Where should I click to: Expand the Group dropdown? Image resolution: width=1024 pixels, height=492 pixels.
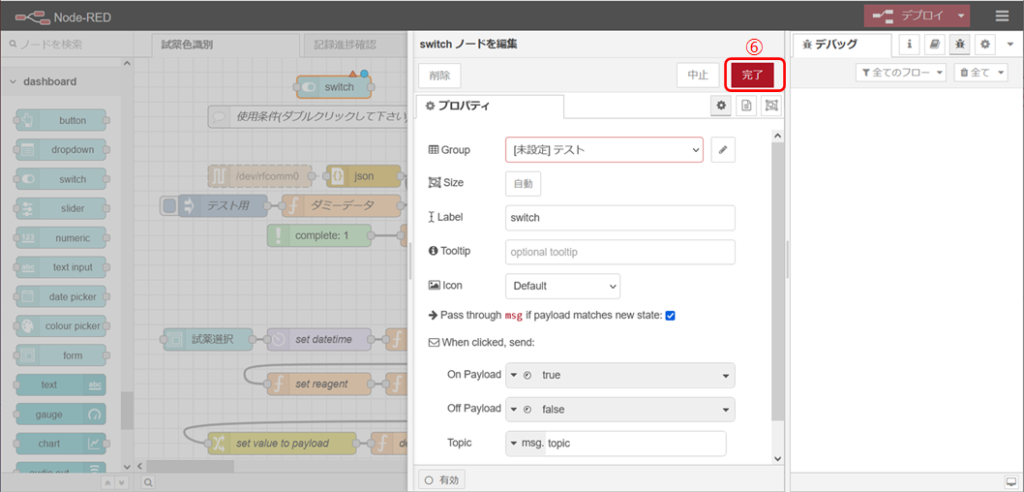click(x=604, y=150)
